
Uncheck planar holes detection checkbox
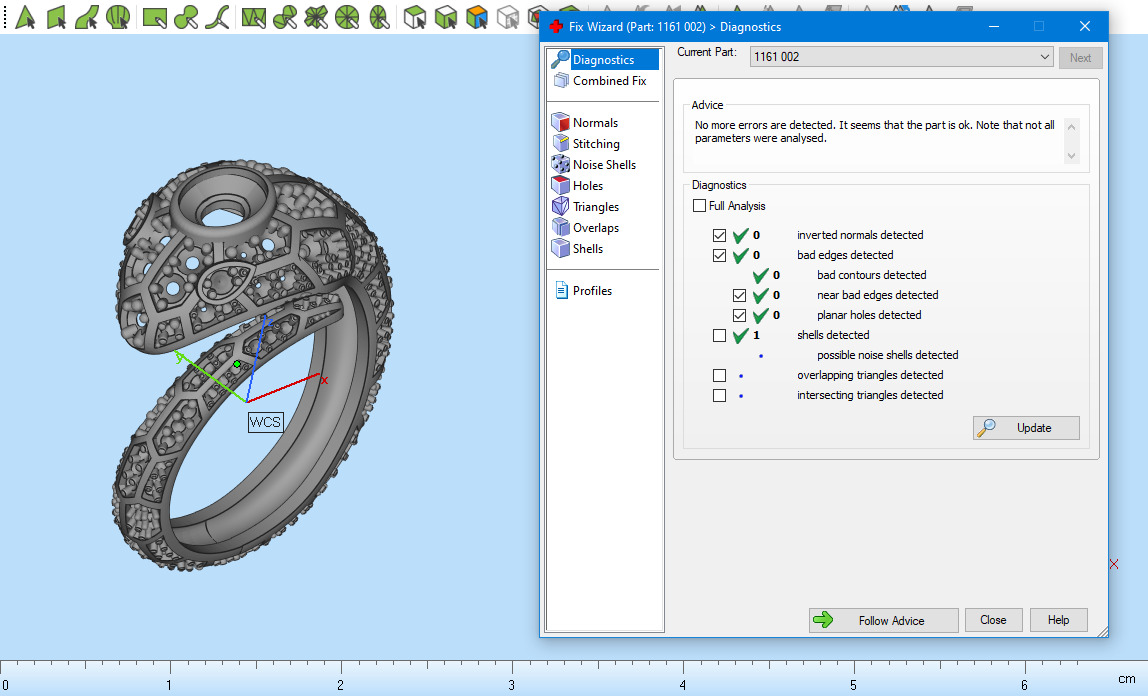[739, 315]
